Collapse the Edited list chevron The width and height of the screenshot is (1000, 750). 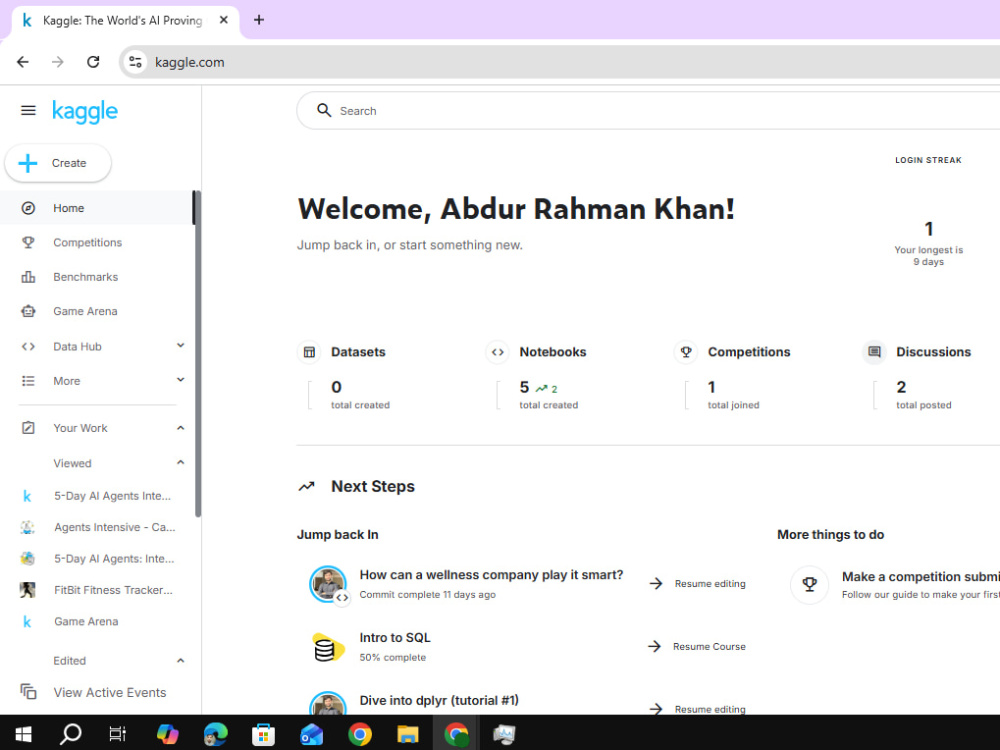click(180, 661)
